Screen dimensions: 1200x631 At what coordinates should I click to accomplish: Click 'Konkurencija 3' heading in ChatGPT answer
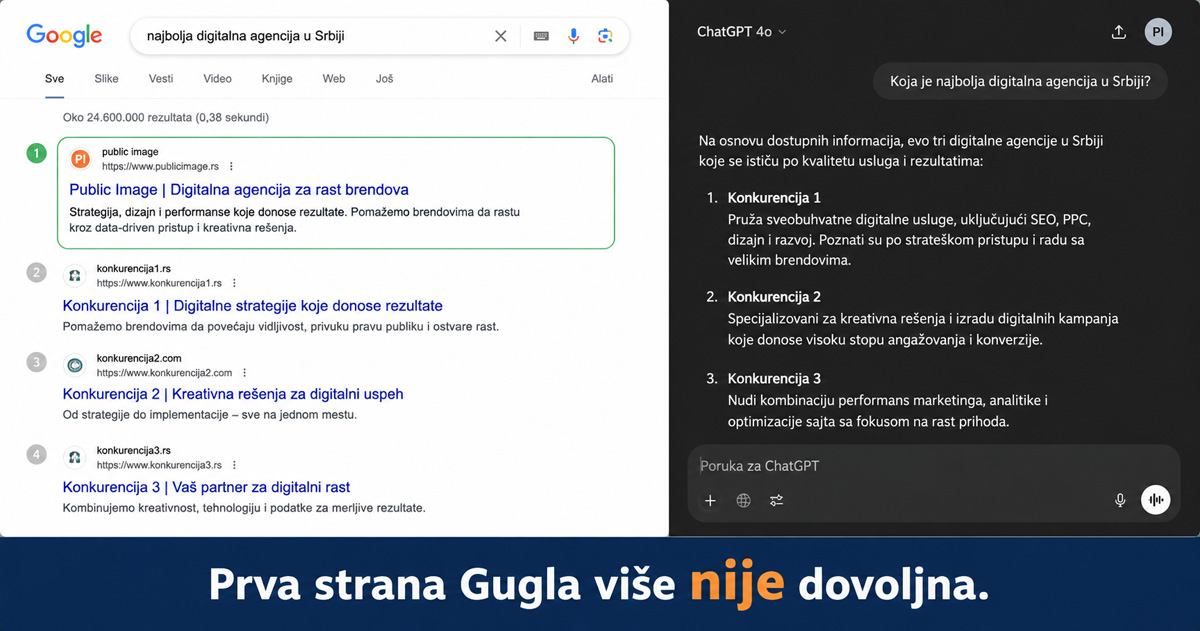774,379
